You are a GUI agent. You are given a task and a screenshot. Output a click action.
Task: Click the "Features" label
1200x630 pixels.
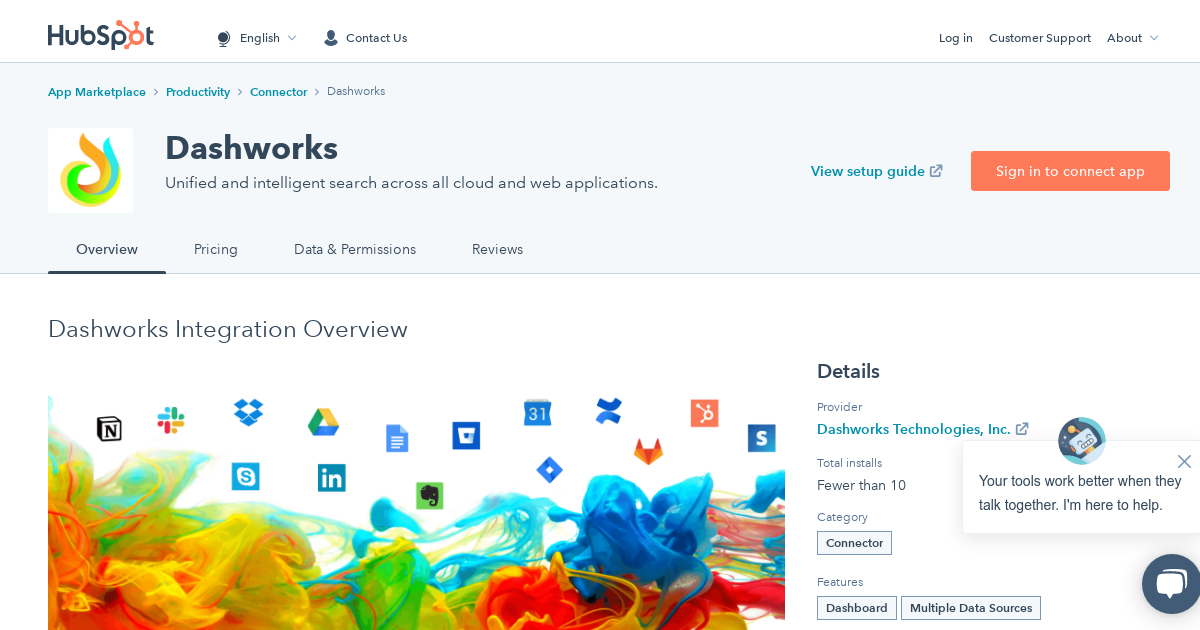point(840,582)
